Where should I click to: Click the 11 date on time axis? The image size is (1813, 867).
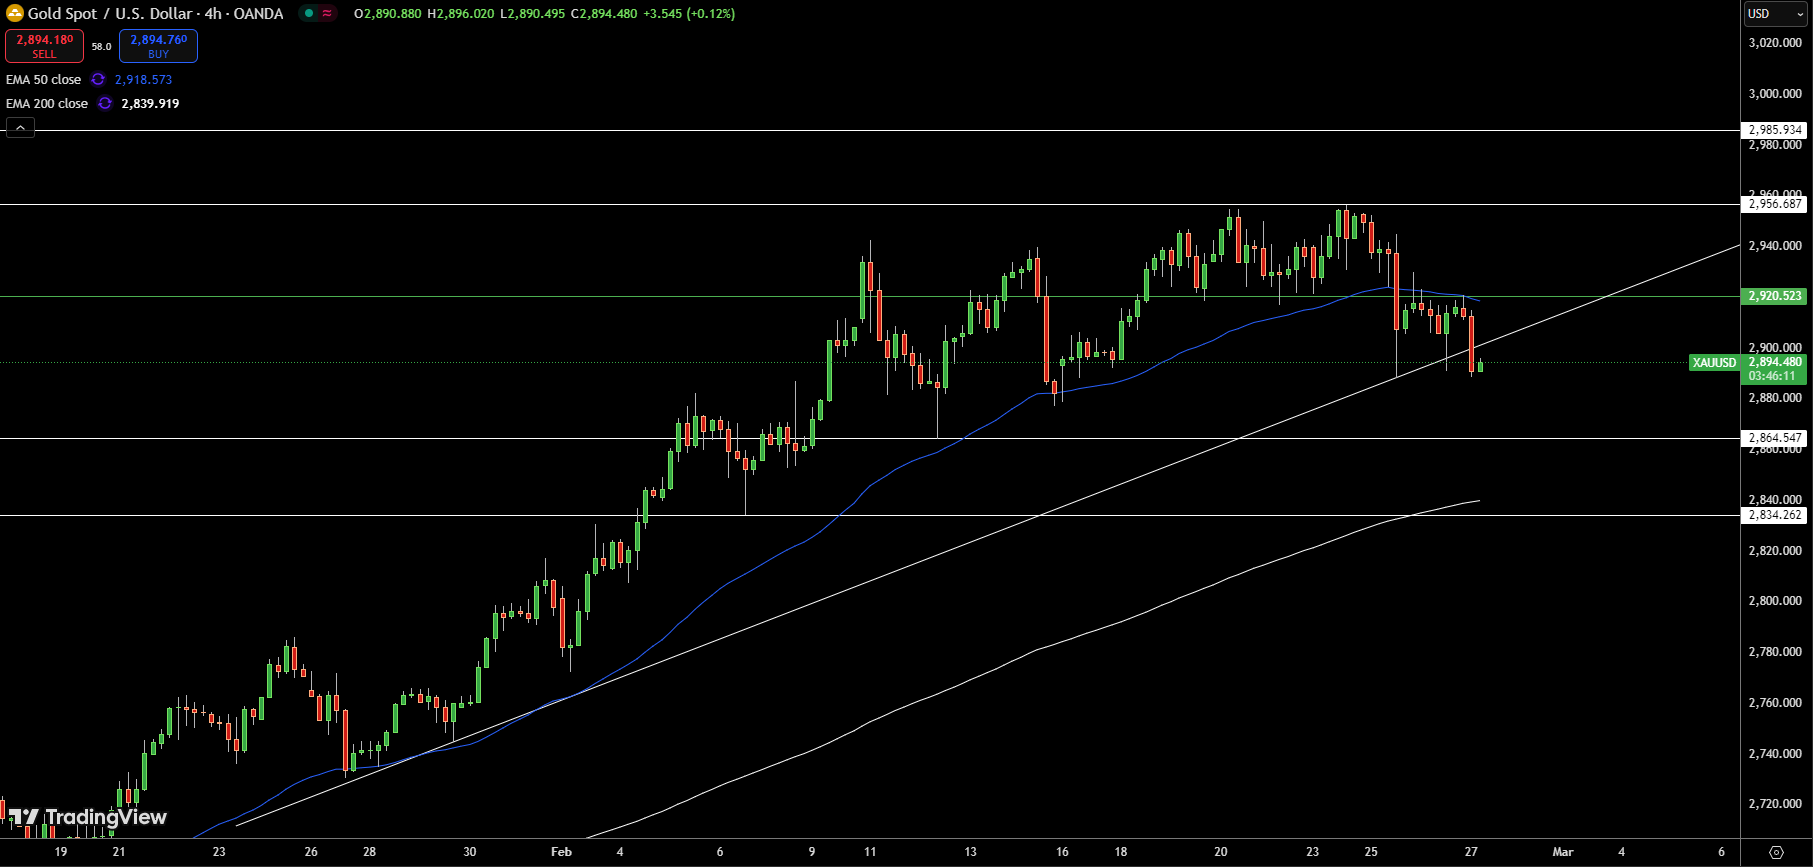[x=870, y=852]
